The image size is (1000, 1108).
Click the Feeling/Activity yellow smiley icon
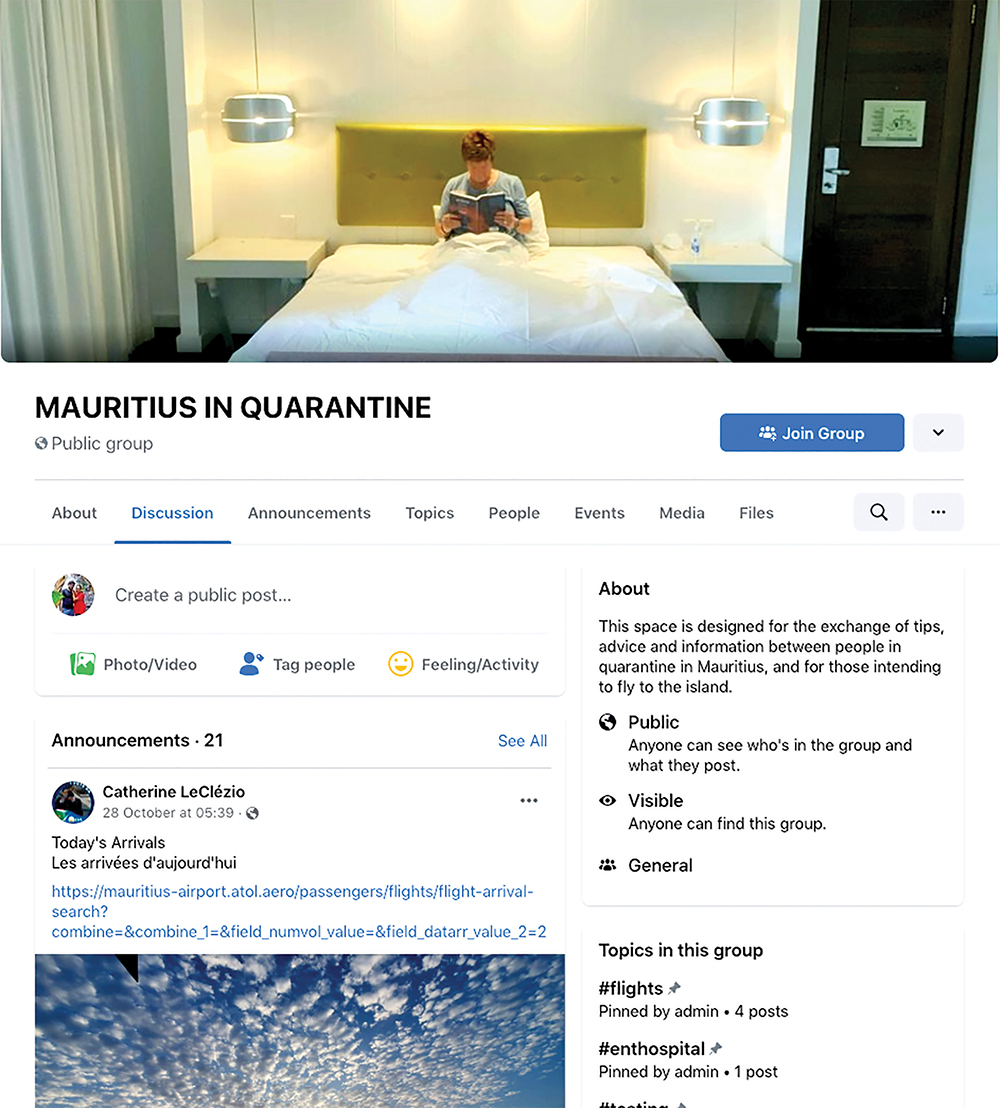click(x=400, y=664)
